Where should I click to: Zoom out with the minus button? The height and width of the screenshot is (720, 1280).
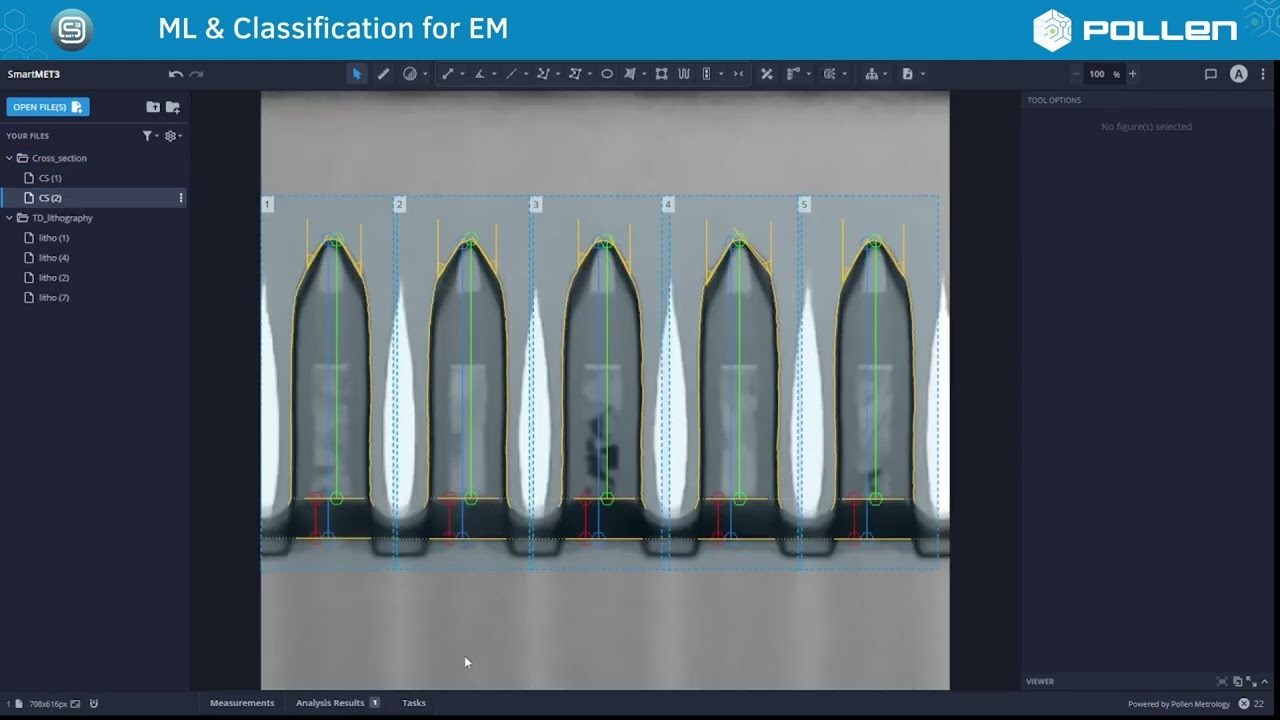click(1076, 74)
